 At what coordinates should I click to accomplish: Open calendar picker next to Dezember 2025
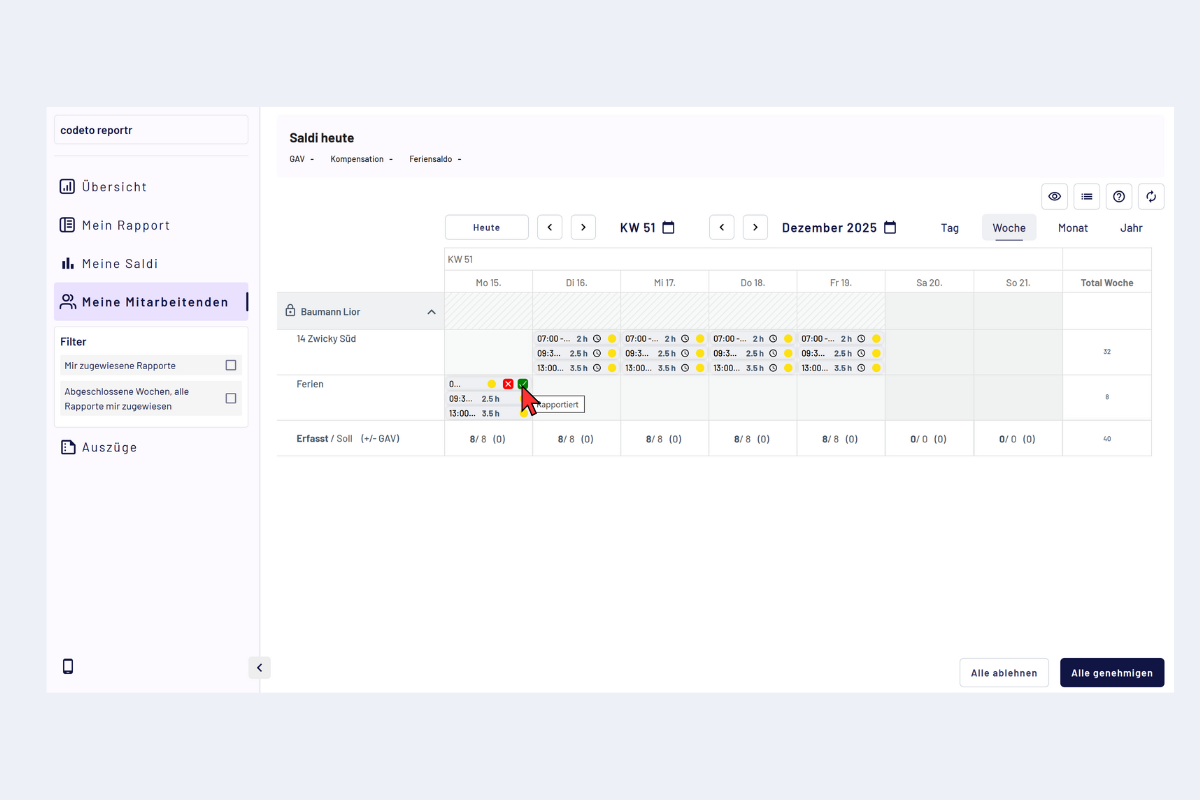coord(890,228)
